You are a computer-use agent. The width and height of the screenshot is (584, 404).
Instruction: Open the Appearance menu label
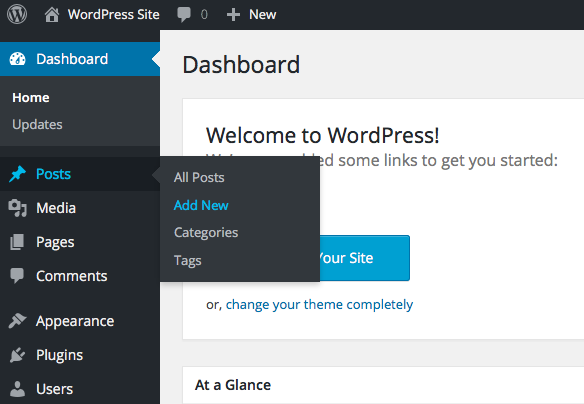point(75,321)
